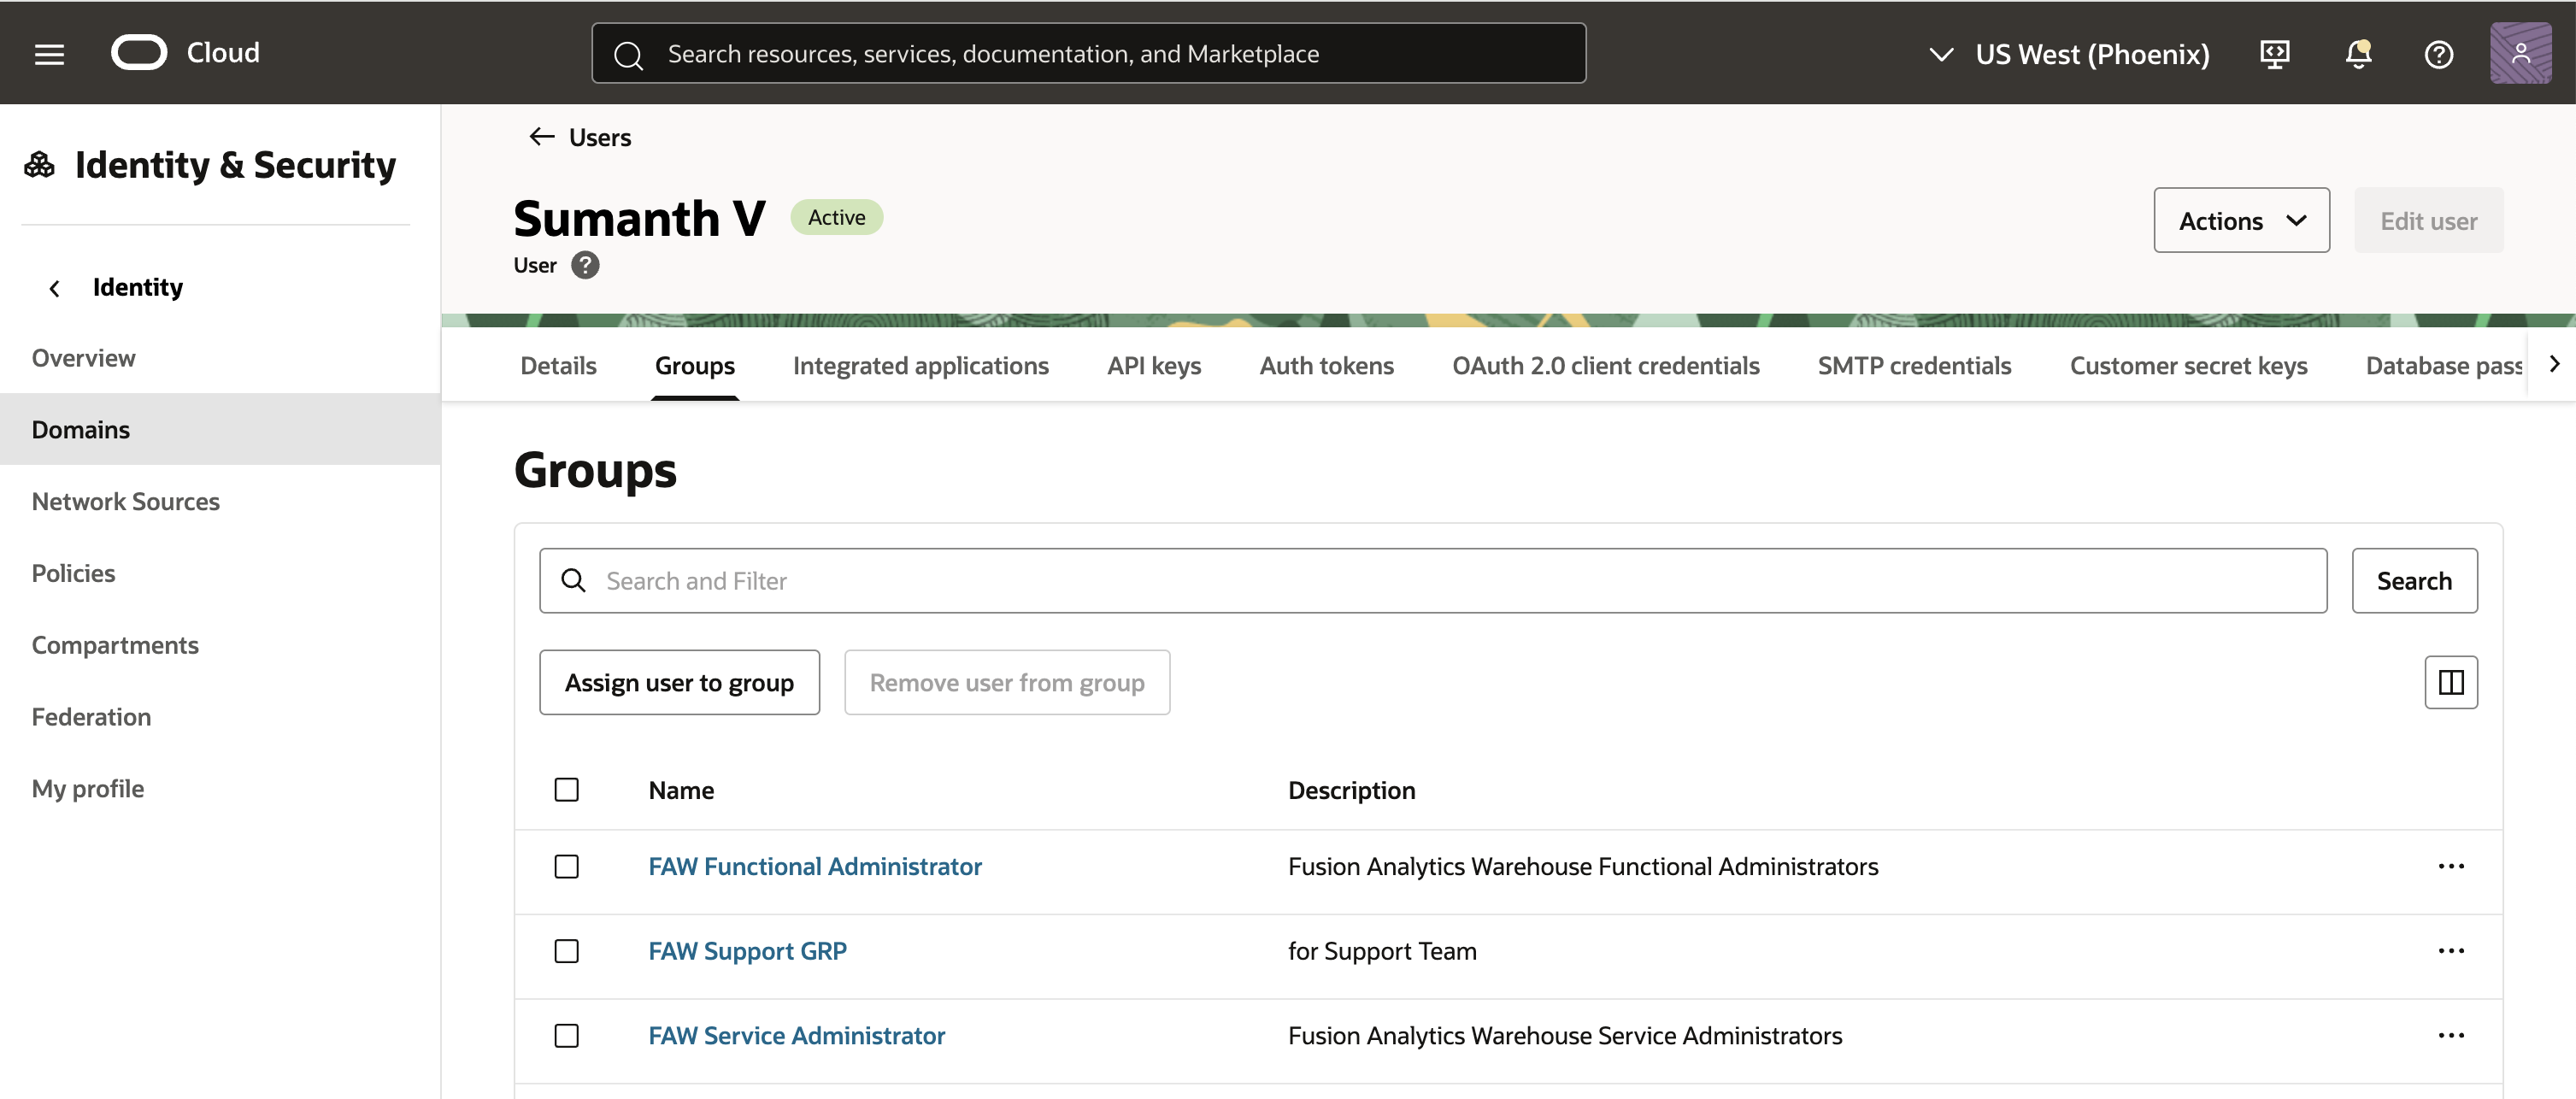Check the FAW Functional Administrator row
Screen dimensions: 2576x1099
(566, 866)
